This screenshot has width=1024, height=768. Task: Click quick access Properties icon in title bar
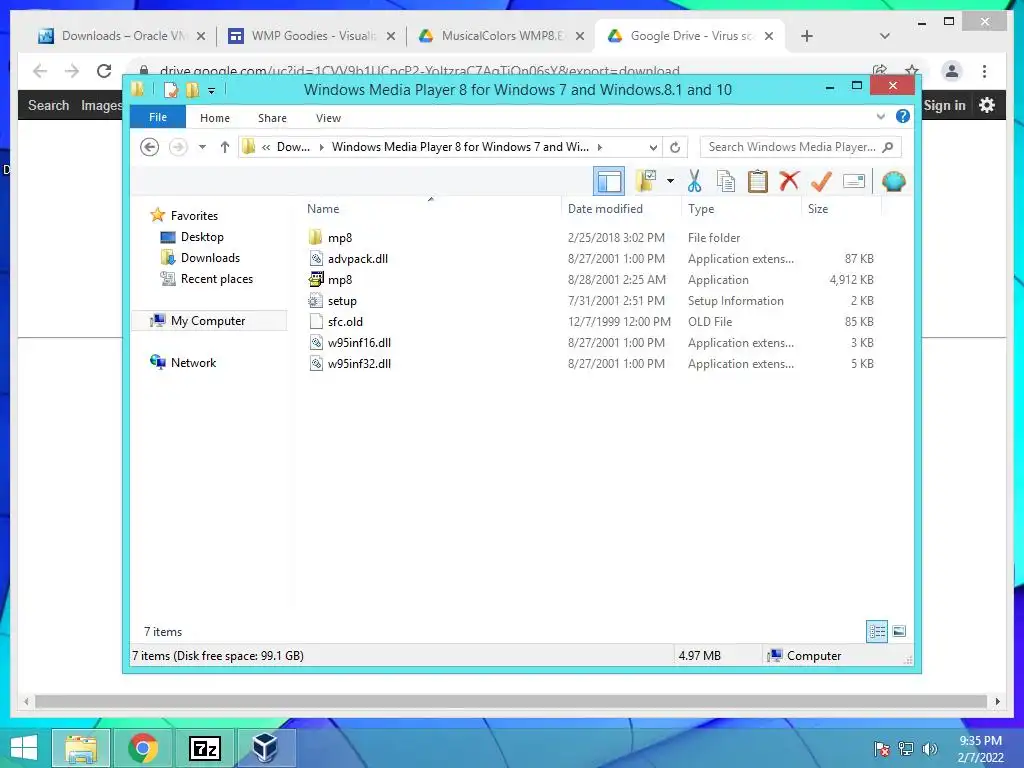[170, 89]
